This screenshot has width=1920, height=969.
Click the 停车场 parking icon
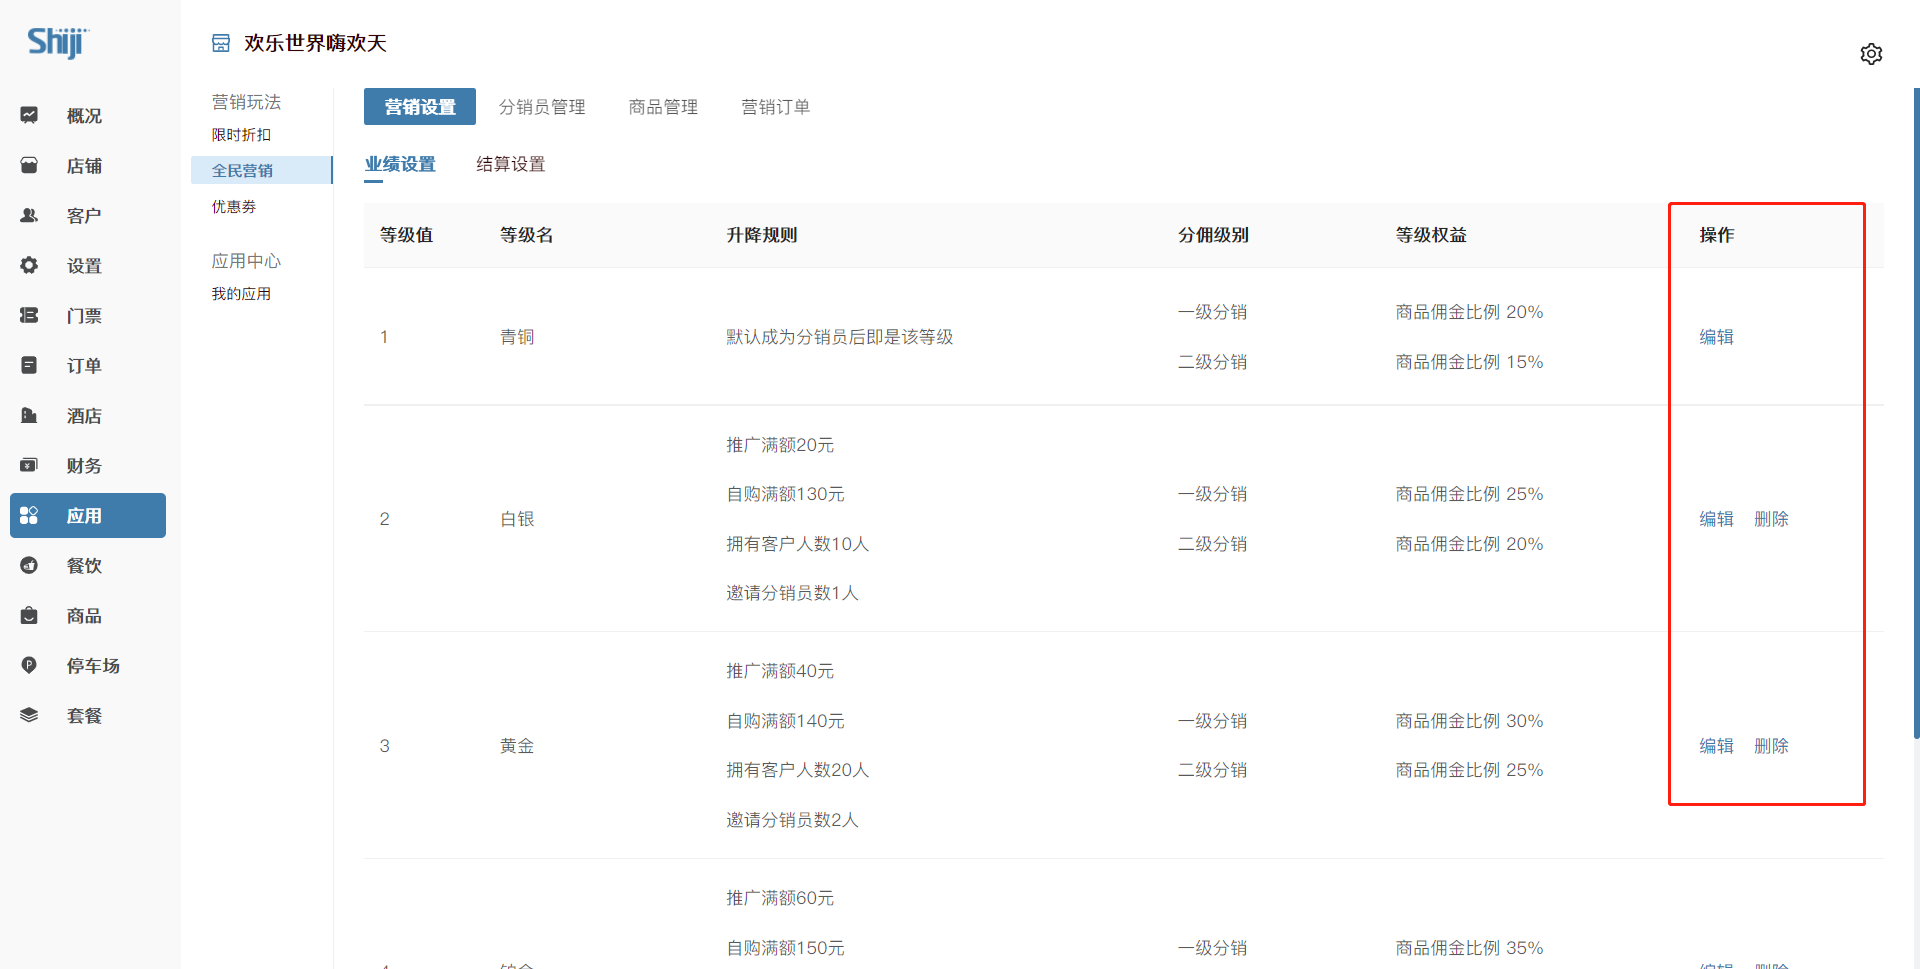click(29, 665)
